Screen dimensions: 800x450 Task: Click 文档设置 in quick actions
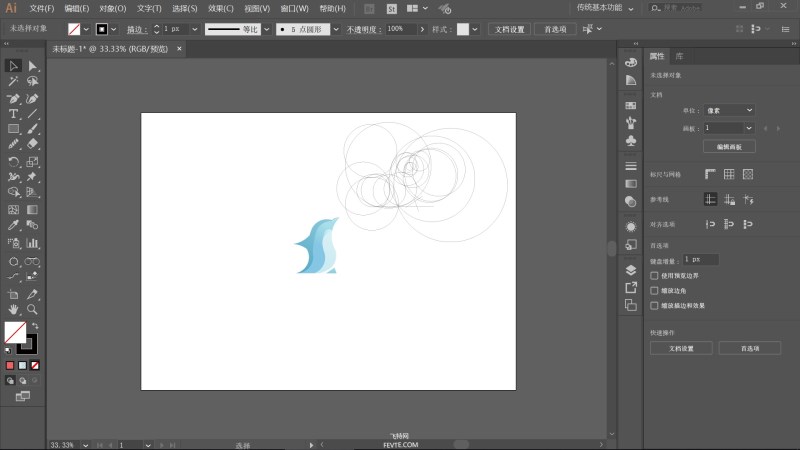point(681,348)
